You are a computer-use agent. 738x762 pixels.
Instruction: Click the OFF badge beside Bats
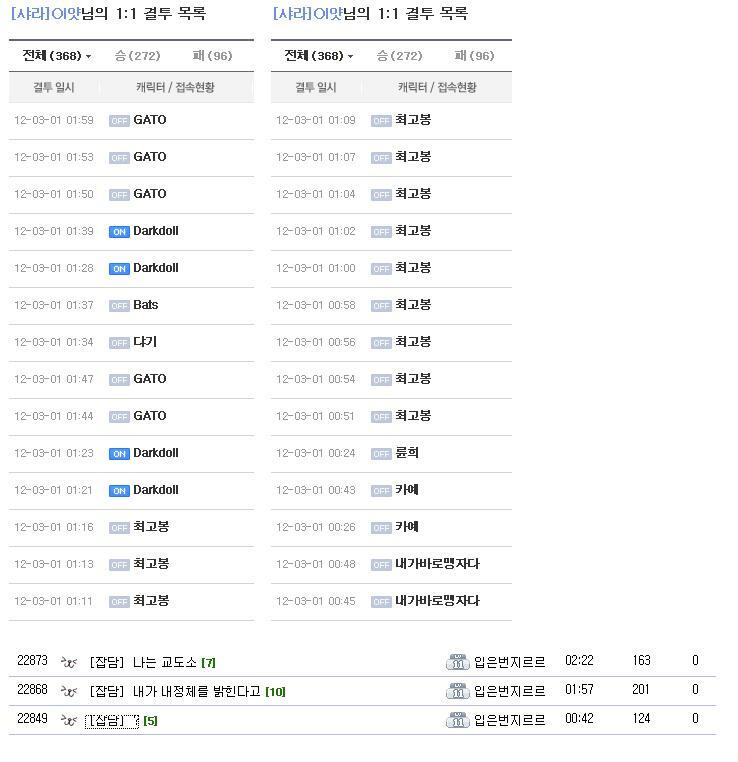point(119,306)
